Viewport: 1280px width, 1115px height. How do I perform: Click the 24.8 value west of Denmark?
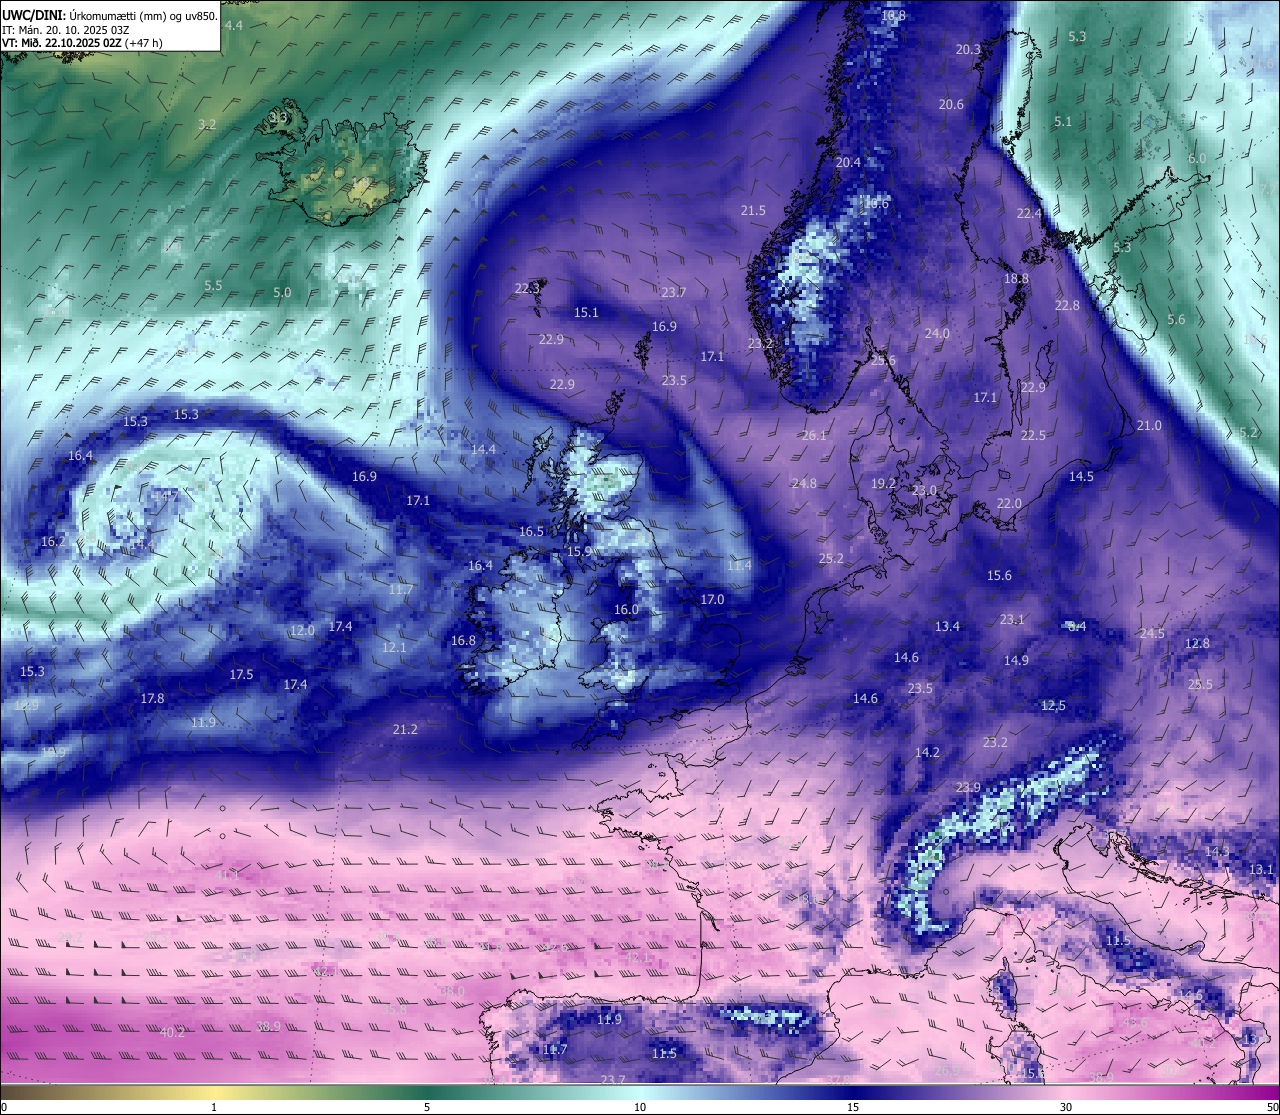pyautogui.click(x=804, y=483)
